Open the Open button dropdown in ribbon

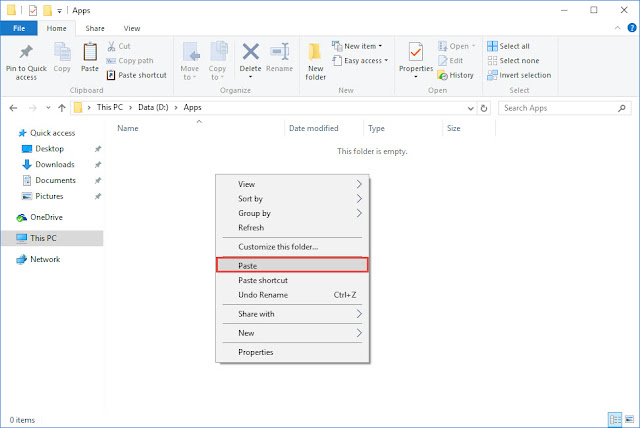pos(457,46)
